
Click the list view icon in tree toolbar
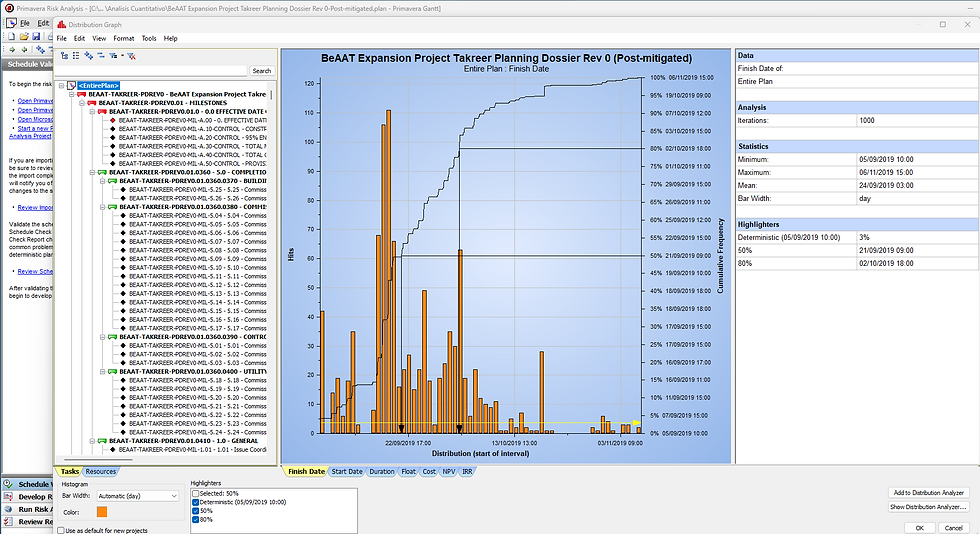76,56
